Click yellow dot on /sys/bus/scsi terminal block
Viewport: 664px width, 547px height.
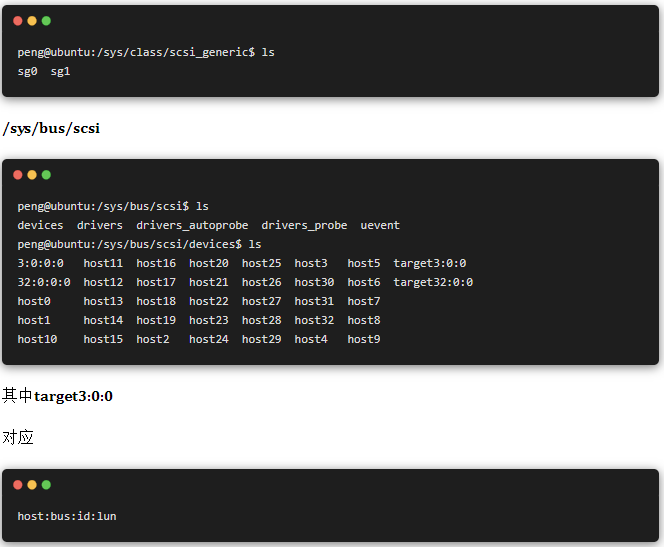(x=32, y=175)
